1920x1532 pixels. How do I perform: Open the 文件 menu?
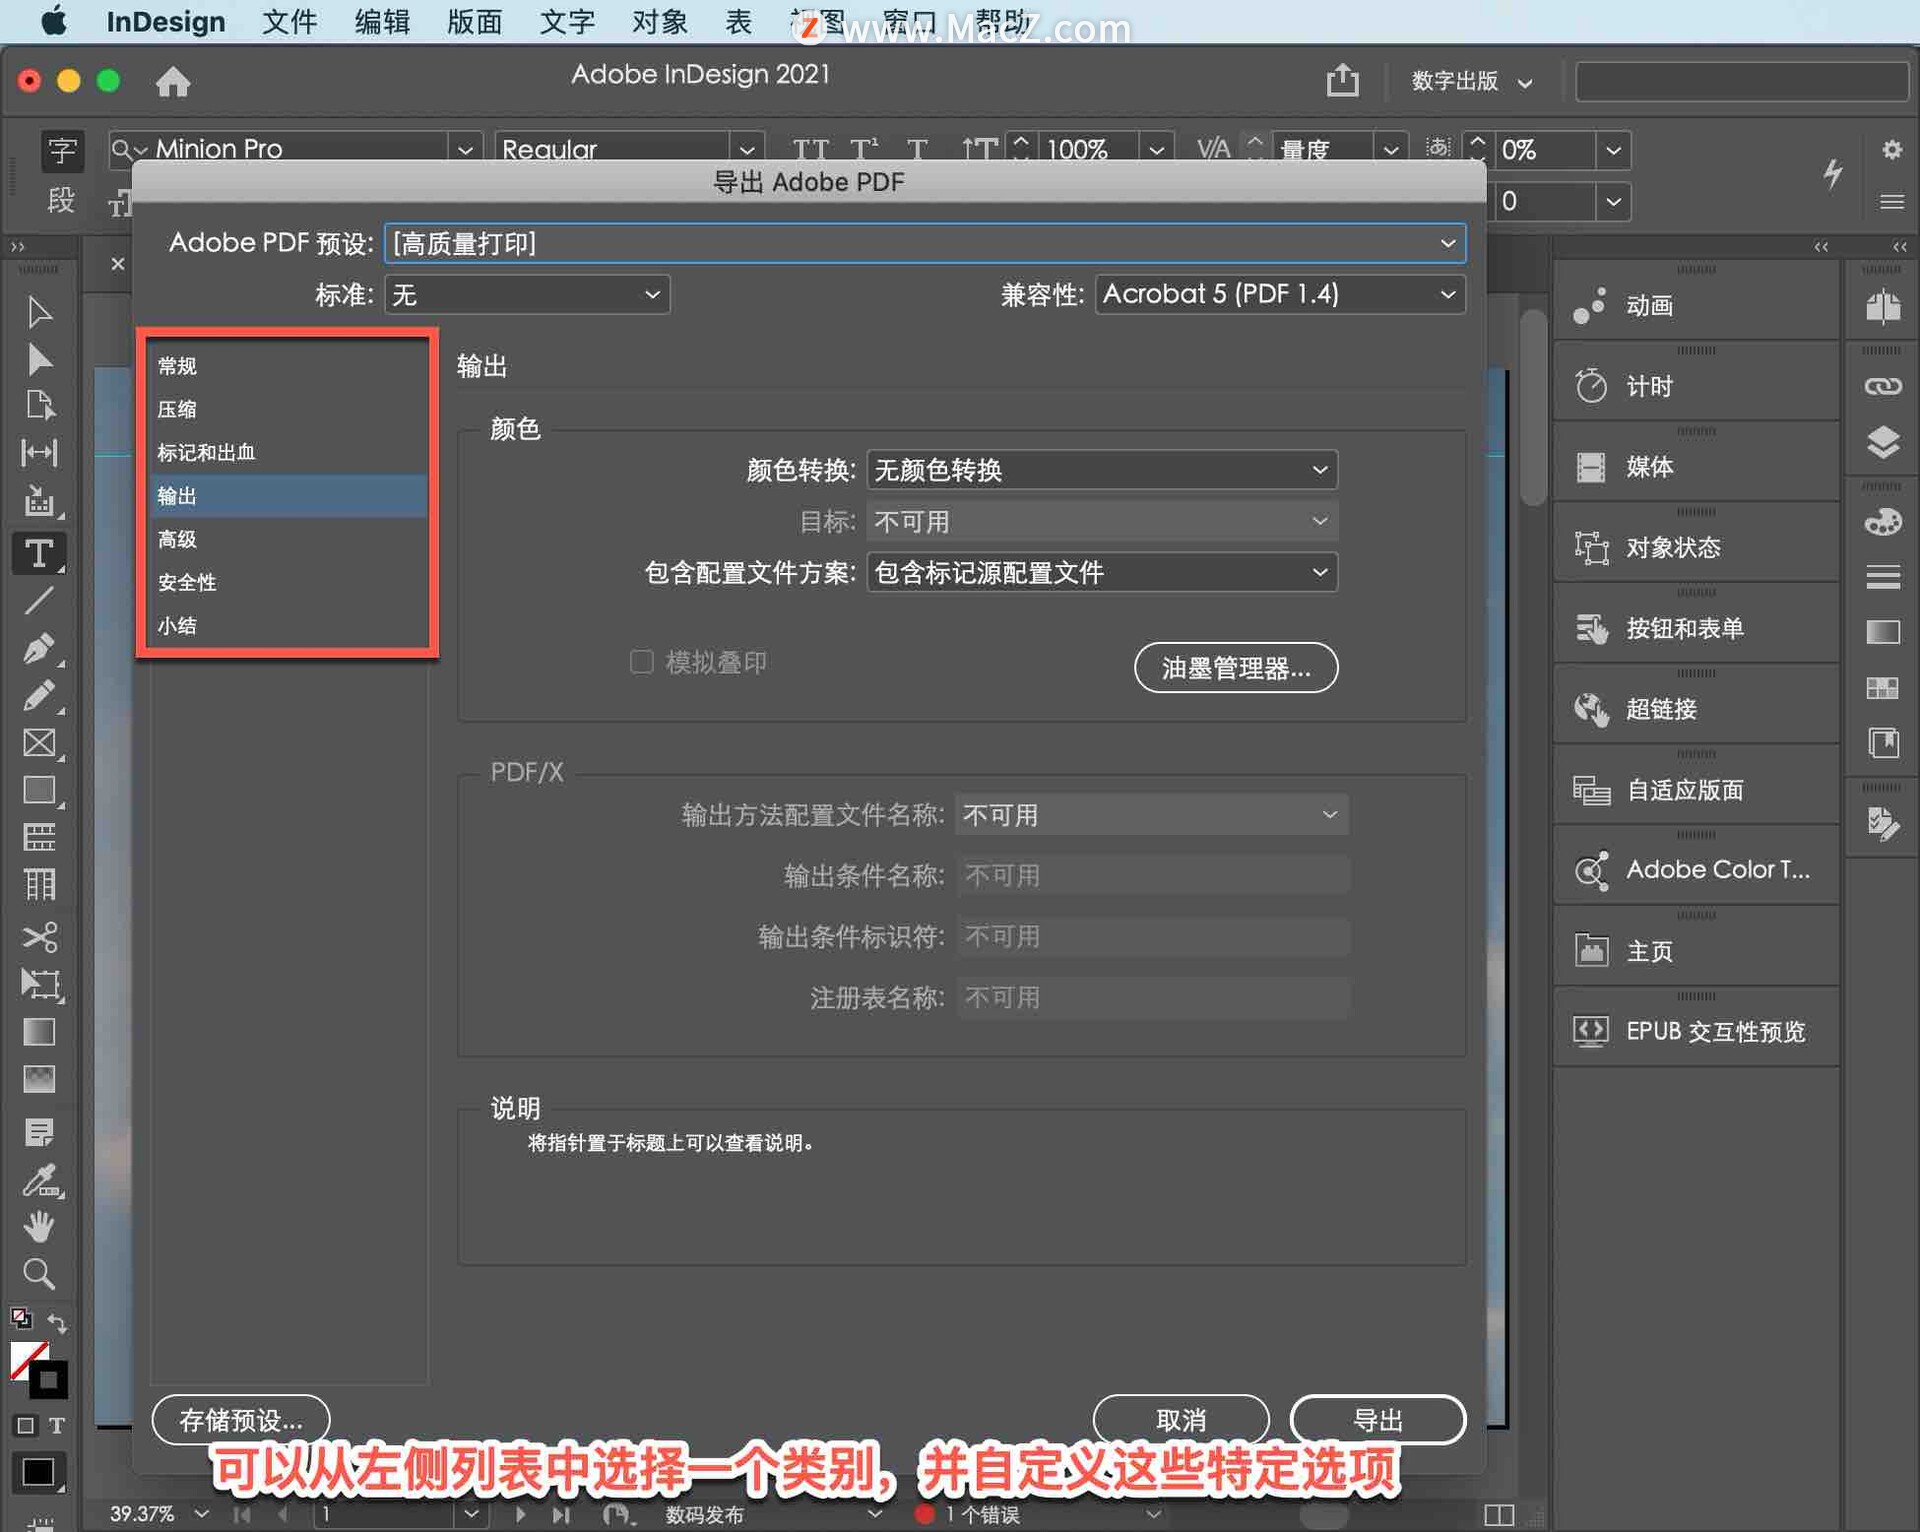pos(289,21)
